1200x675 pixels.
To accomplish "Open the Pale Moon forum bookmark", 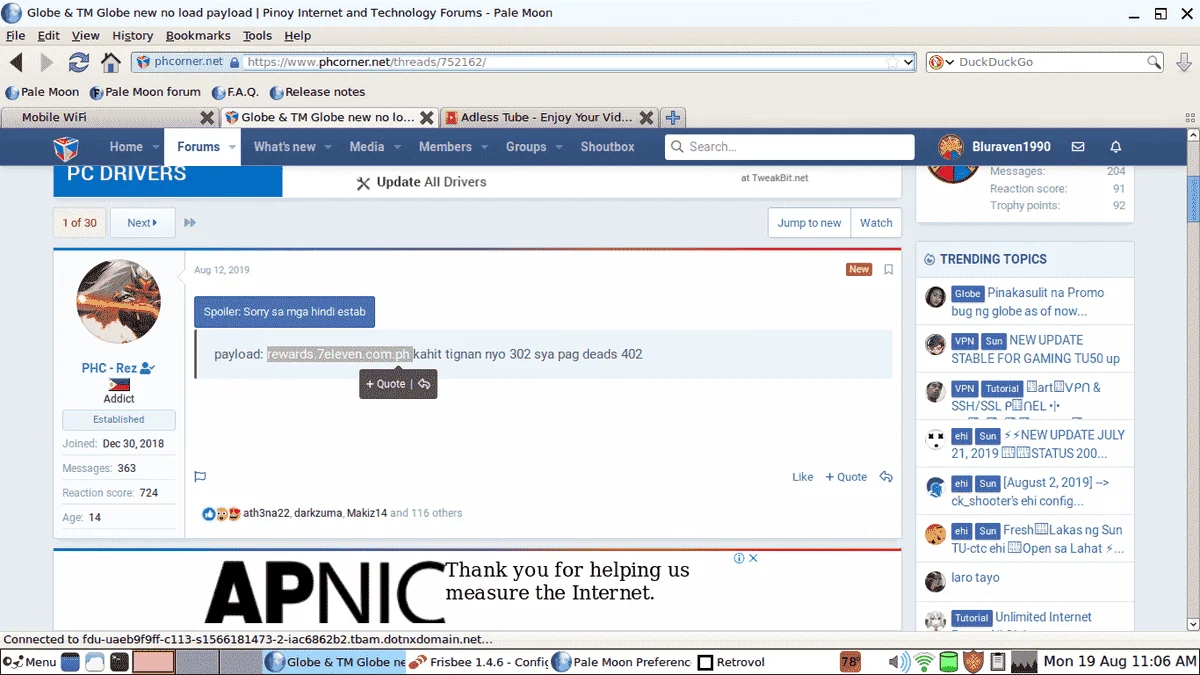I will 145,92.
